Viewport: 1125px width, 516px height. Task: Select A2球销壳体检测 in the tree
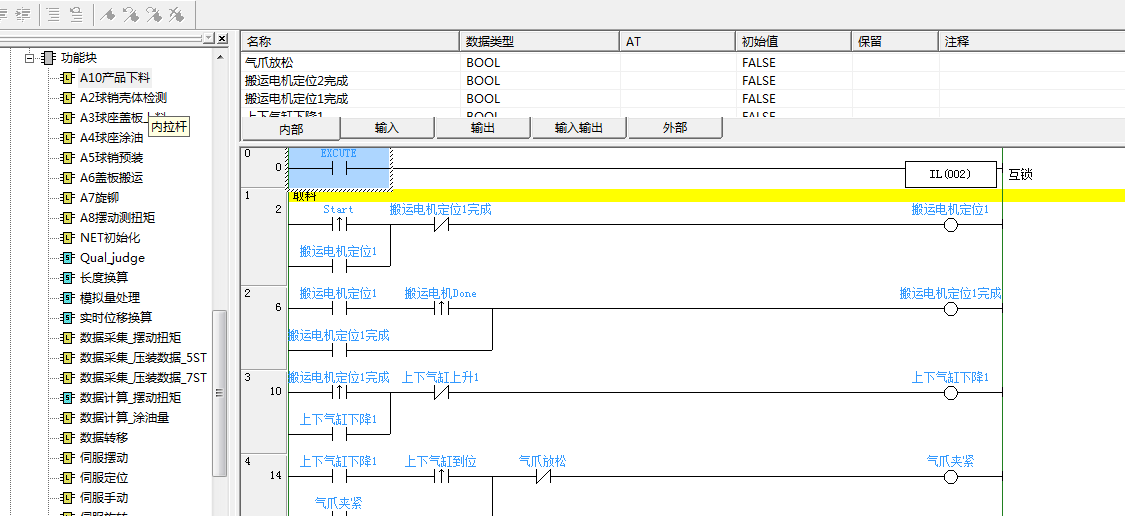click(123, 98)
